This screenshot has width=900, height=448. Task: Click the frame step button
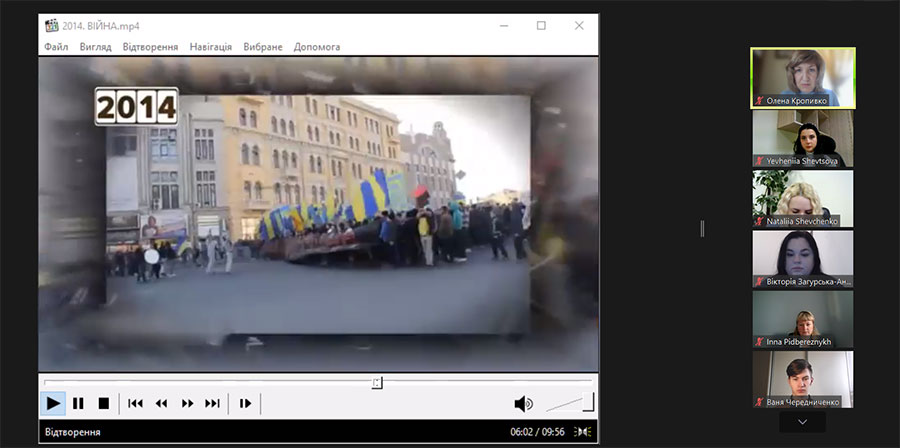(245, 403)
